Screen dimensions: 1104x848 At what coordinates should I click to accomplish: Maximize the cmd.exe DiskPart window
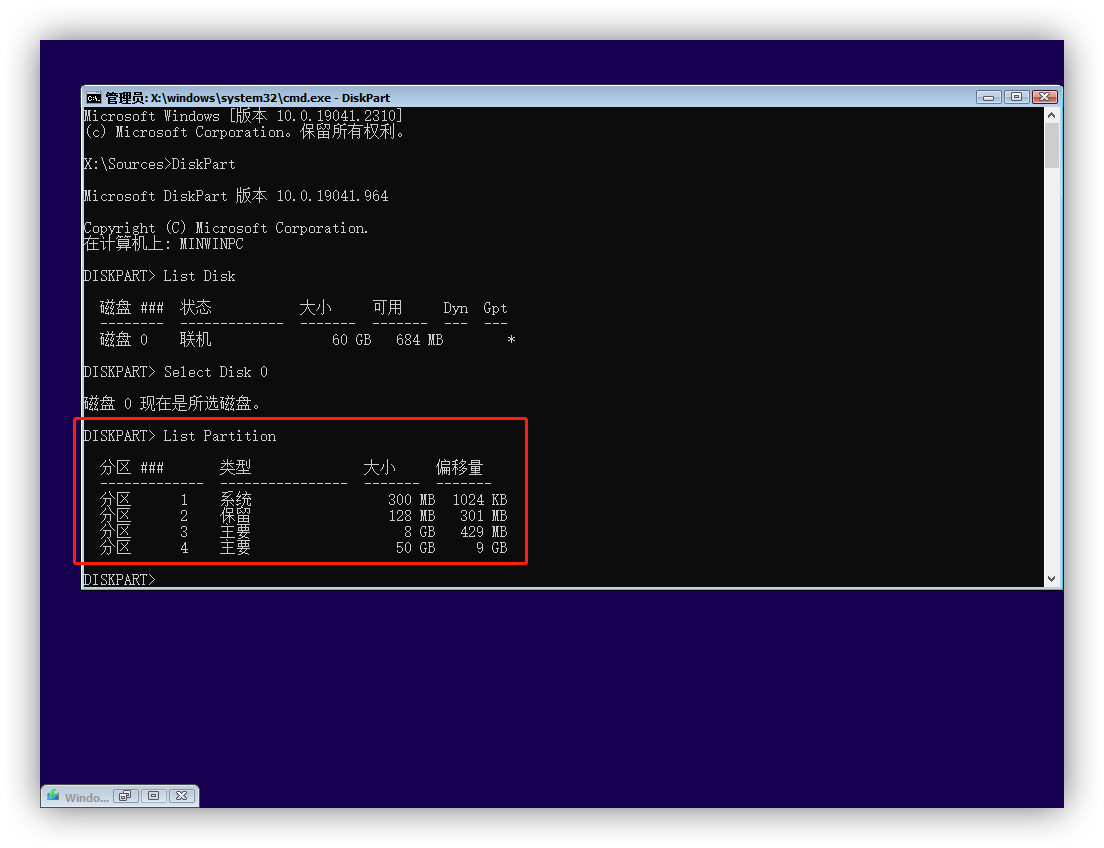click(1017, 97)
